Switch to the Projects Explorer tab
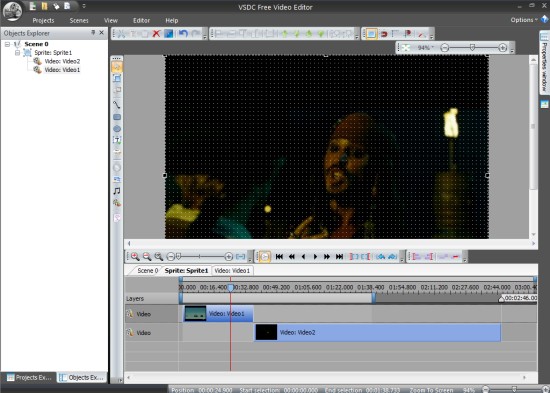The height and width of the screenshot is (393, 550). 29,378
